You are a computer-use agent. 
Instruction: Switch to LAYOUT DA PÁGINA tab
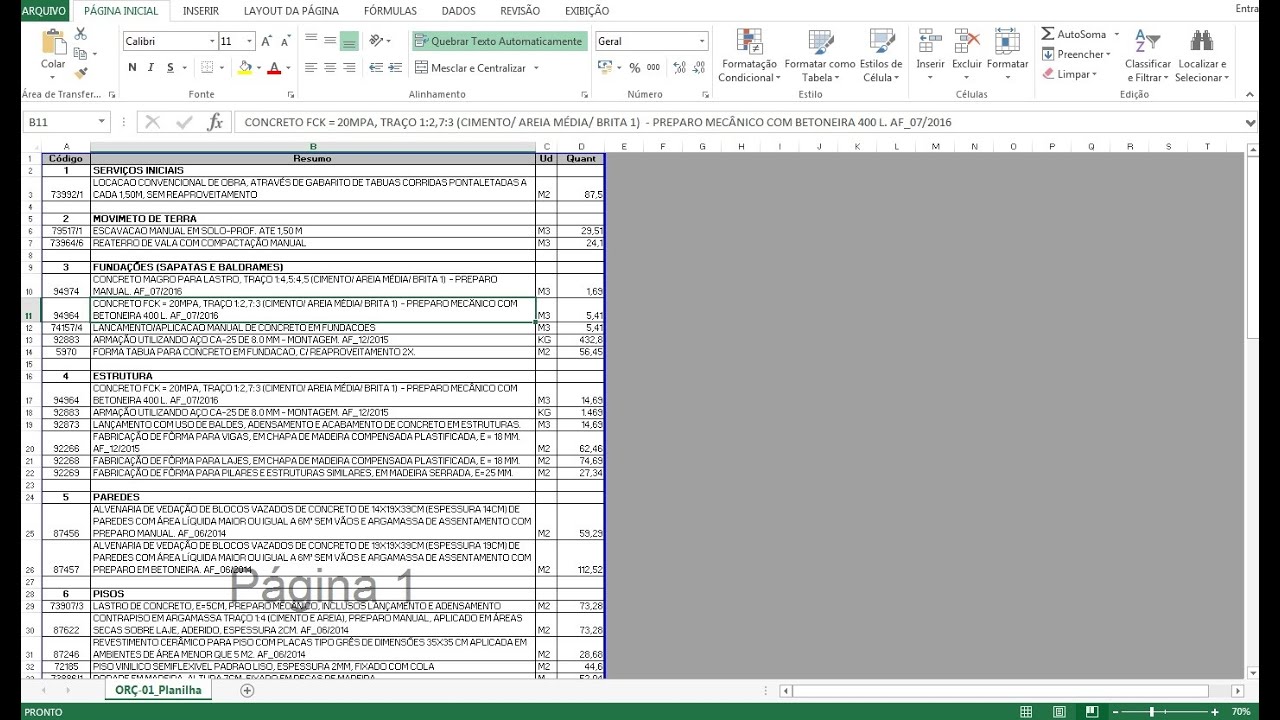[x=291, y=11]
